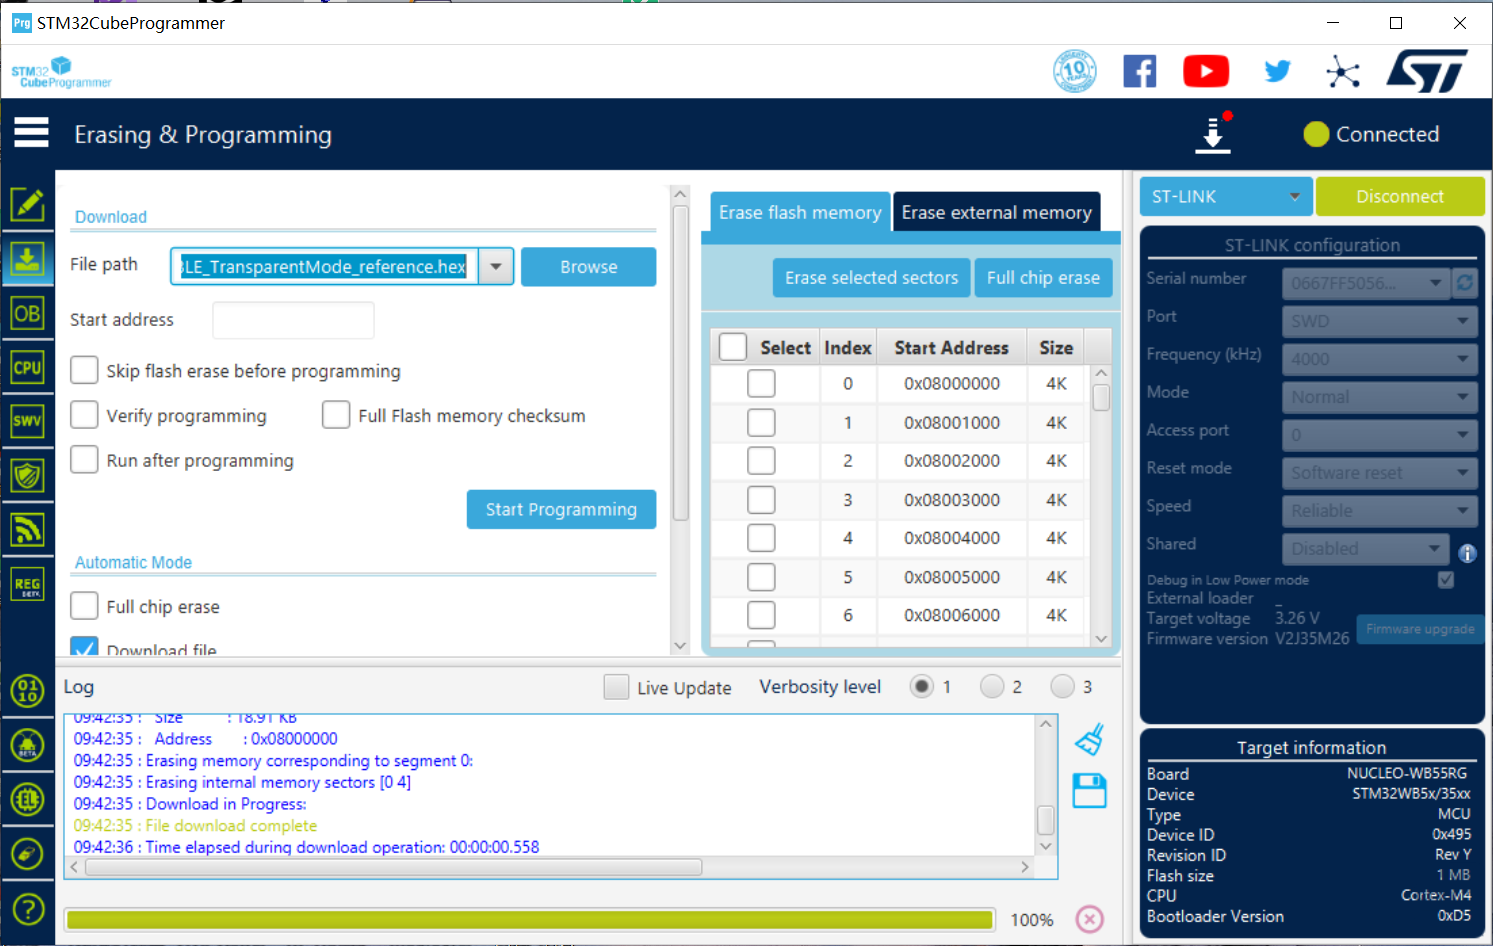Screen dimensions: 1493x946
Task: Toggle Debug in Low Power mode checkbox
Action: [1445, 580]
